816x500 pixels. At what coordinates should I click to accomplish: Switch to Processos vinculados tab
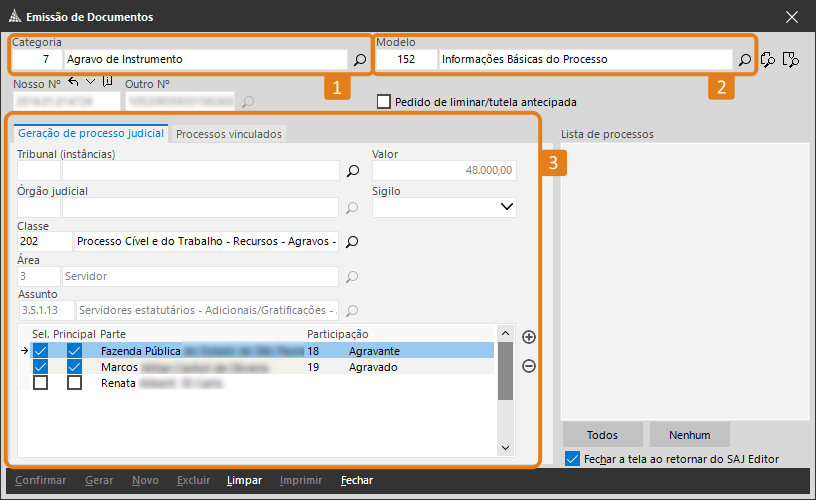(229, 134)
